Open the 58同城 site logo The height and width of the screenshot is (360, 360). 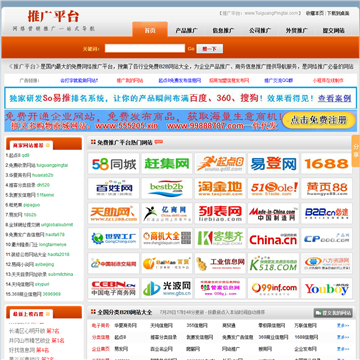click(114, 164)
